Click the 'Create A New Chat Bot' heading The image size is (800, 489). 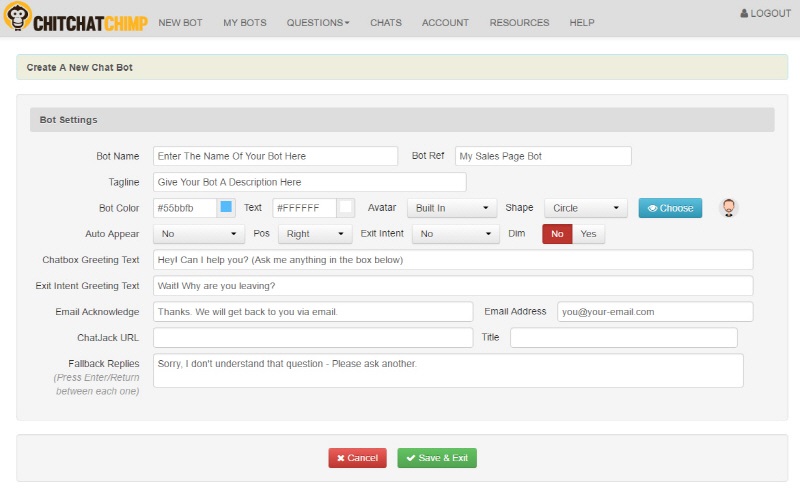[80, 67]
